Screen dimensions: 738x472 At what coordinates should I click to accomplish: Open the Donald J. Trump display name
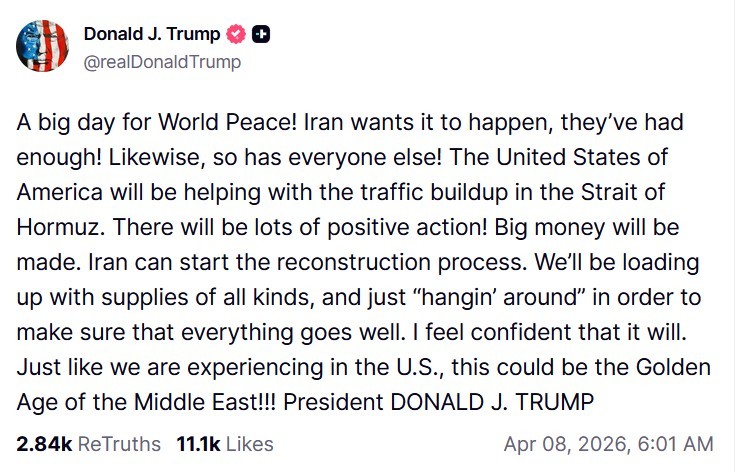(x=152, y=34)
